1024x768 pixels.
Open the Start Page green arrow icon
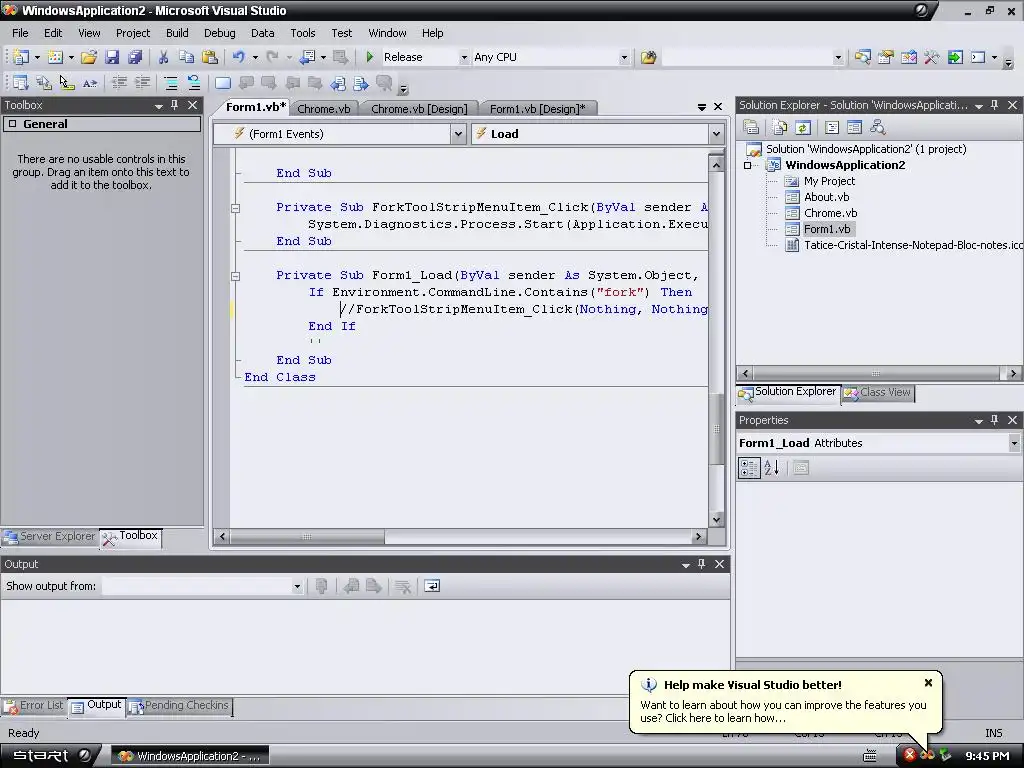(x=955, y=57)
